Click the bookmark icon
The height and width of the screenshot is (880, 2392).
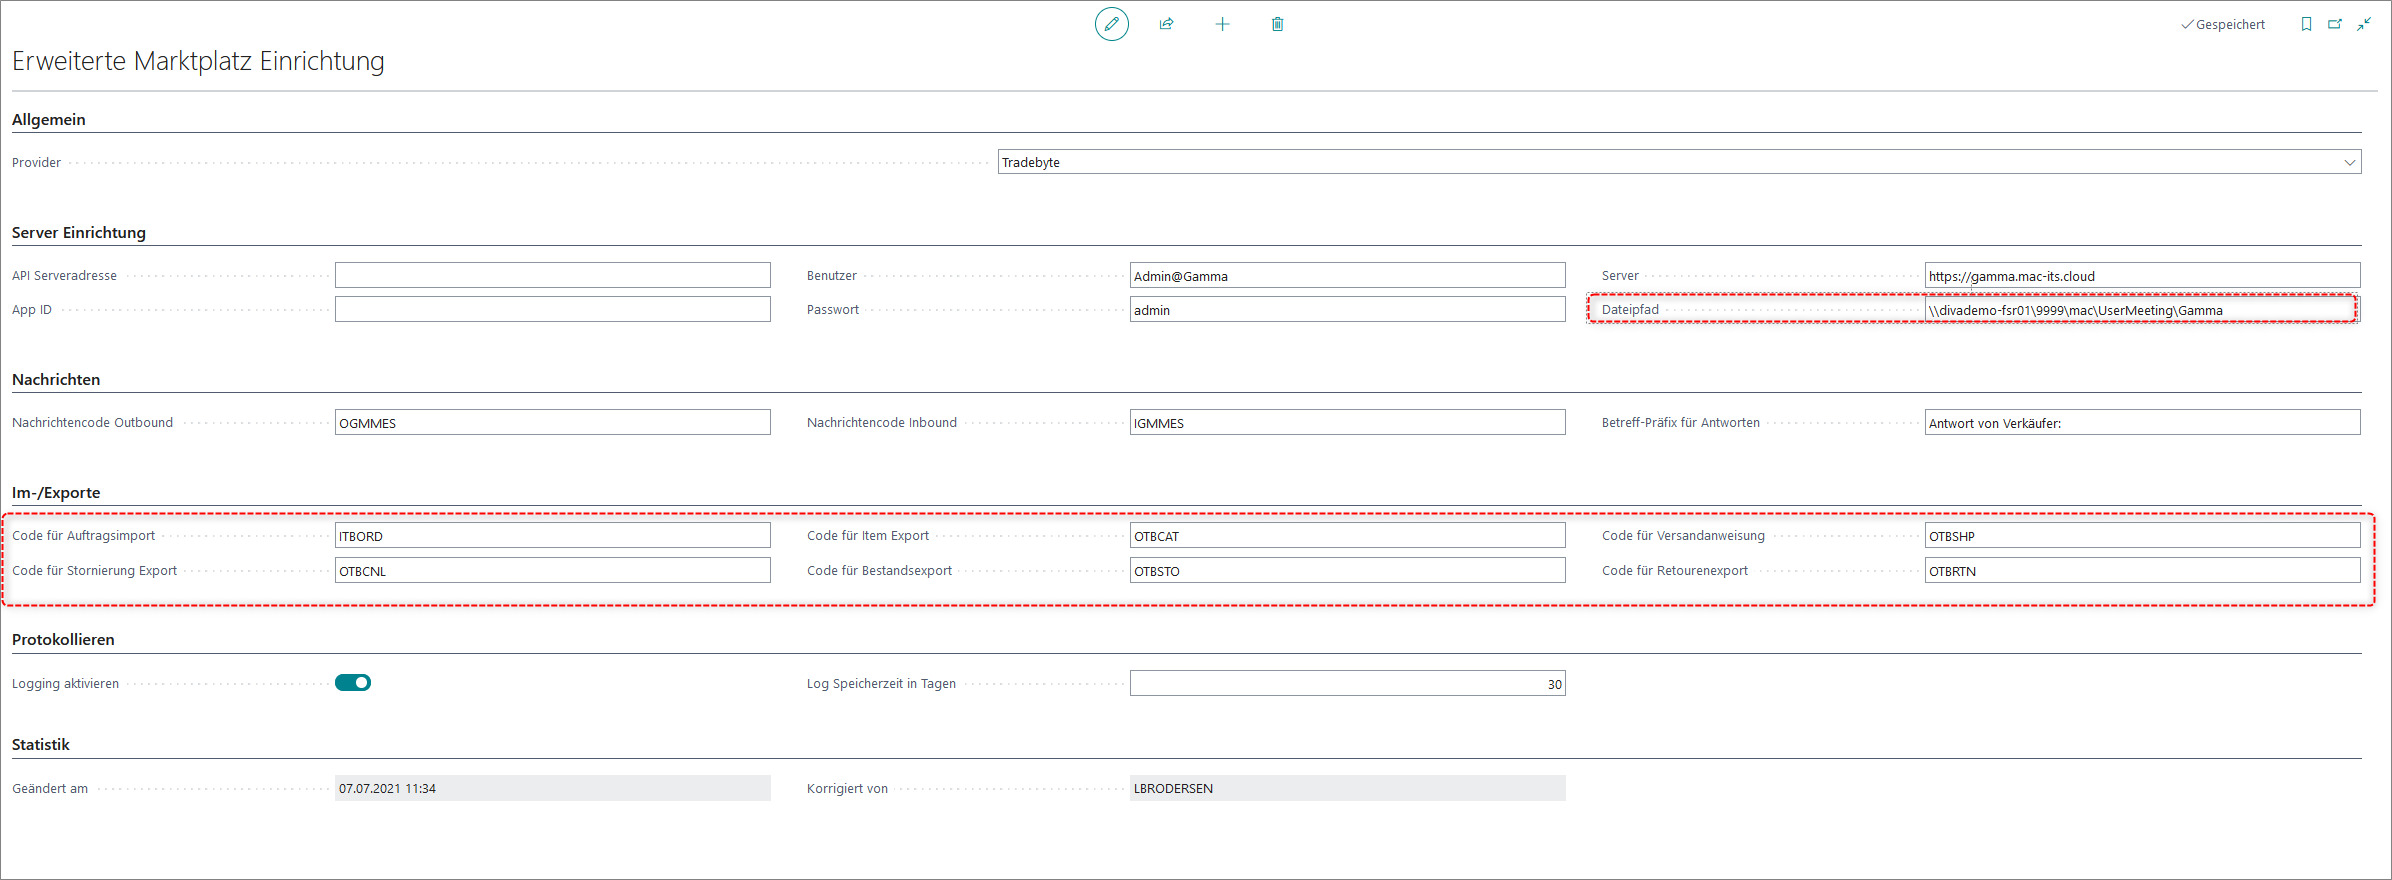(x=2306, y=24)
